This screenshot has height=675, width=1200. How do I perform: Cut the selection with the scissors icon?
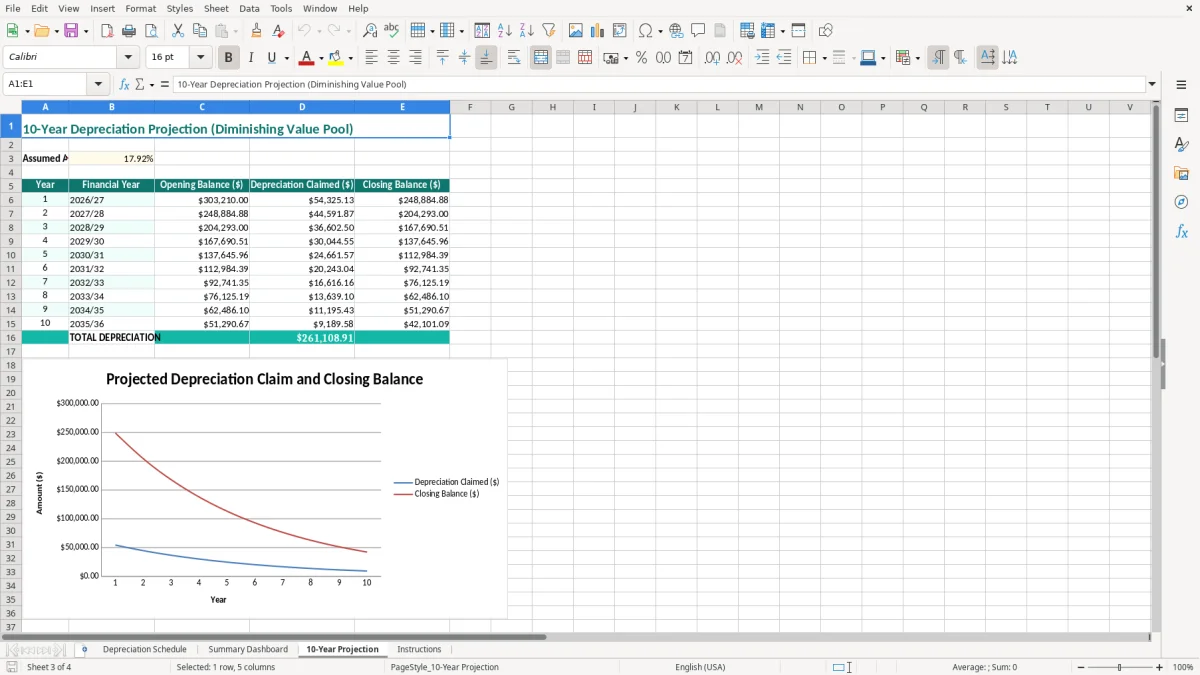click(x=178, y=31)
